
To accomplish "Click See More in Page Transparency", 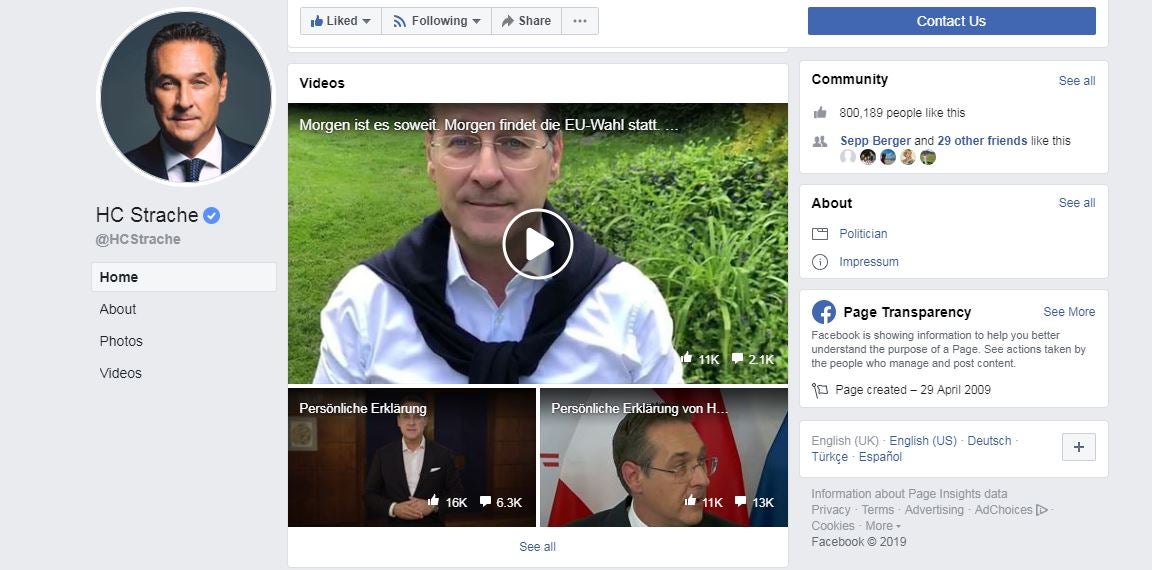I will (1069, 312).
